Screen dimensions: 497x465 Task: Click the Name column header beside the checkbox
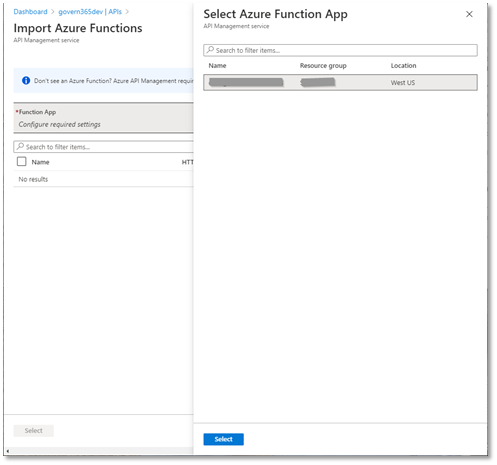pos(40,162)
